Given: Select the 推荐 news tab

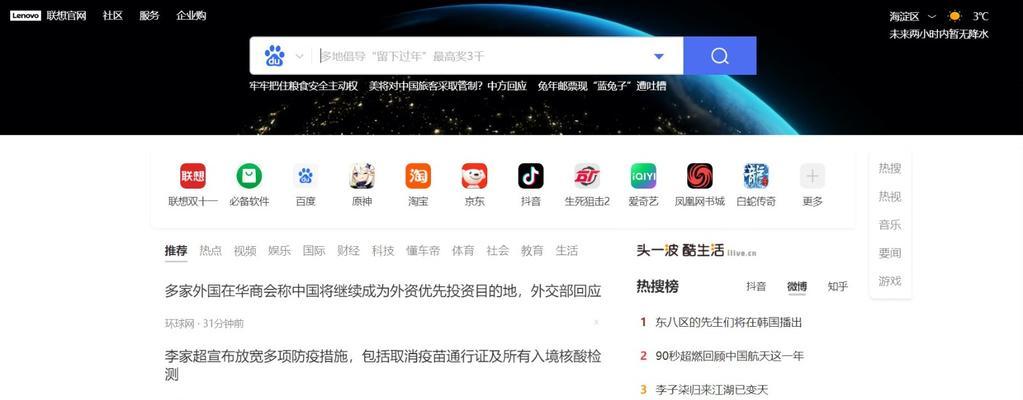Looking at the screenshot, I should point(176,251).
